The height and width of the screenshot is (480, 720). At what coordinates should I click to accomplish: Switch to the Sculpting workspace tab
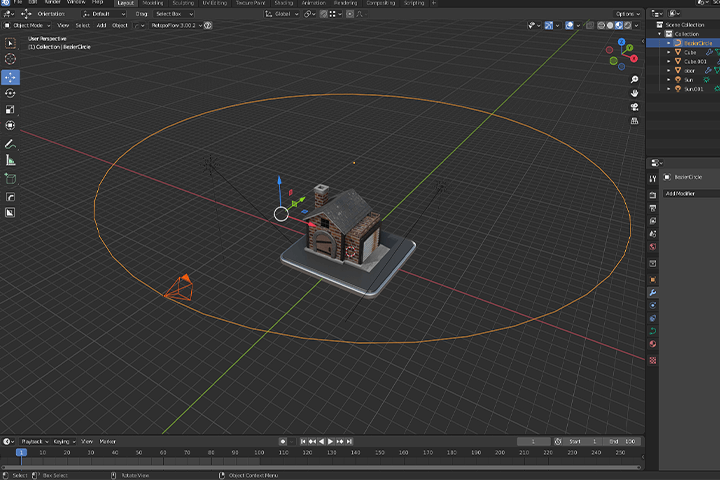point(183,3)
